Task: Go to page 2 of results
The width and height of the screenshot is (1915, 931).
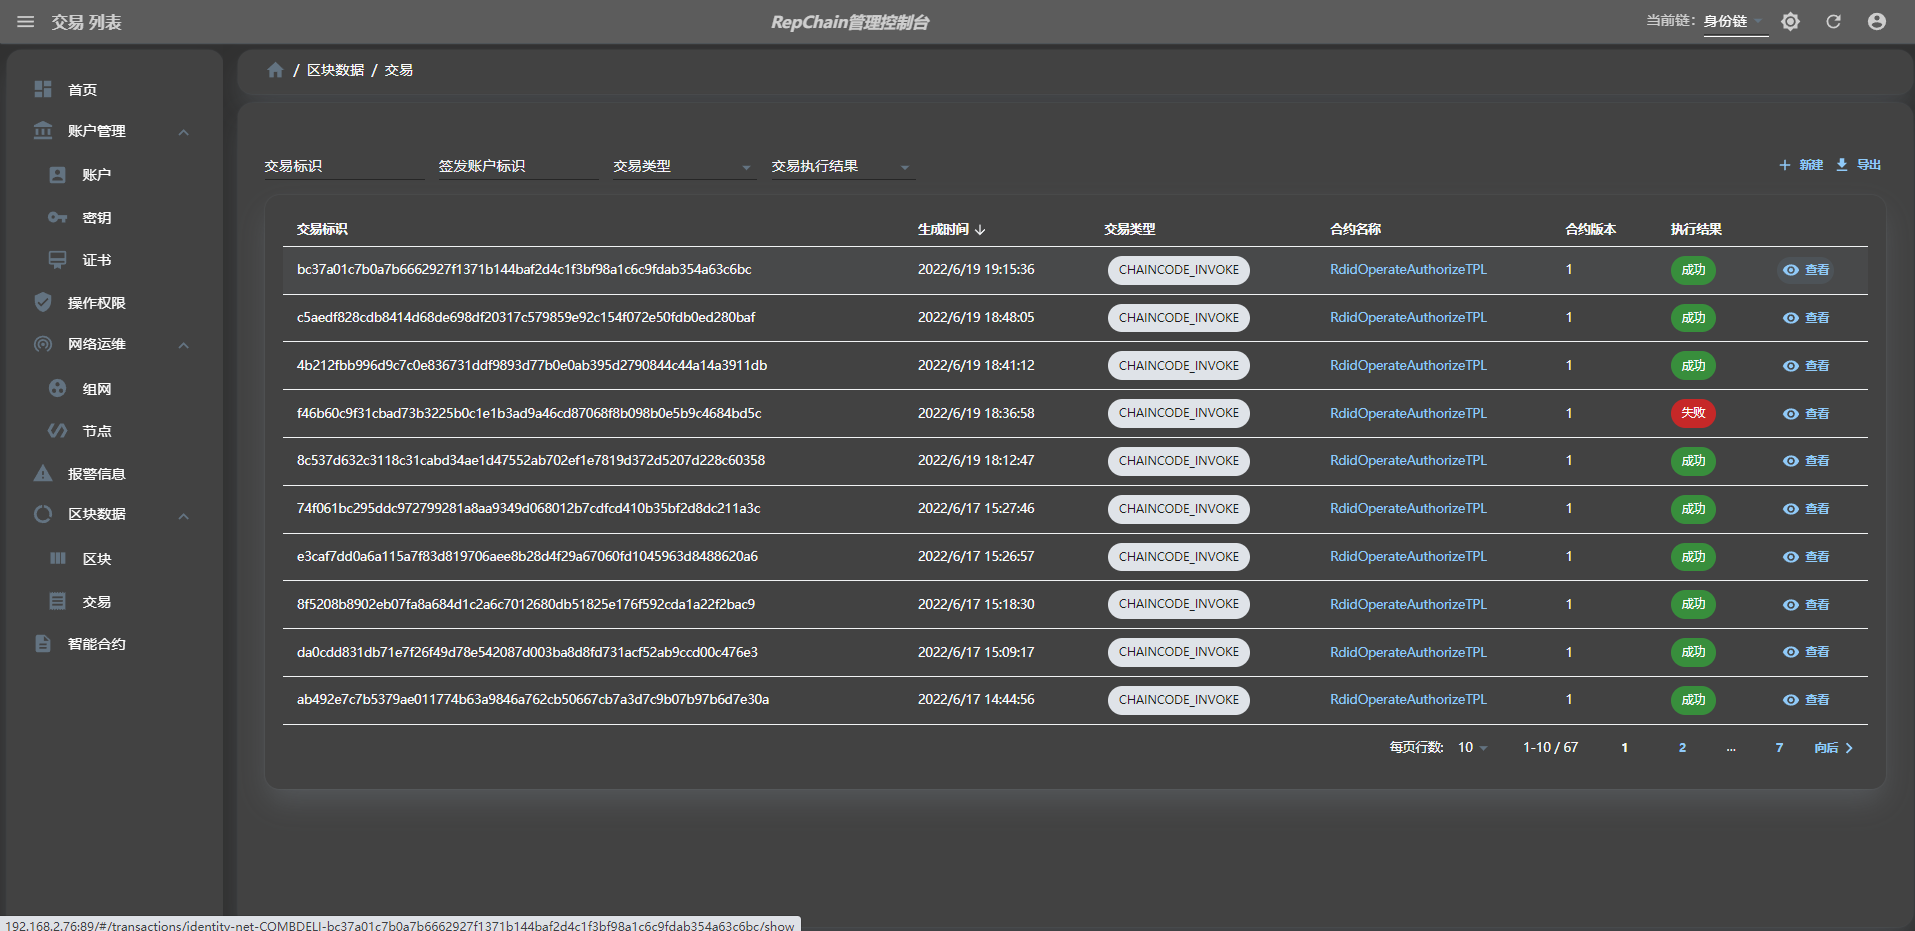Action: [x=1682, y=748]
